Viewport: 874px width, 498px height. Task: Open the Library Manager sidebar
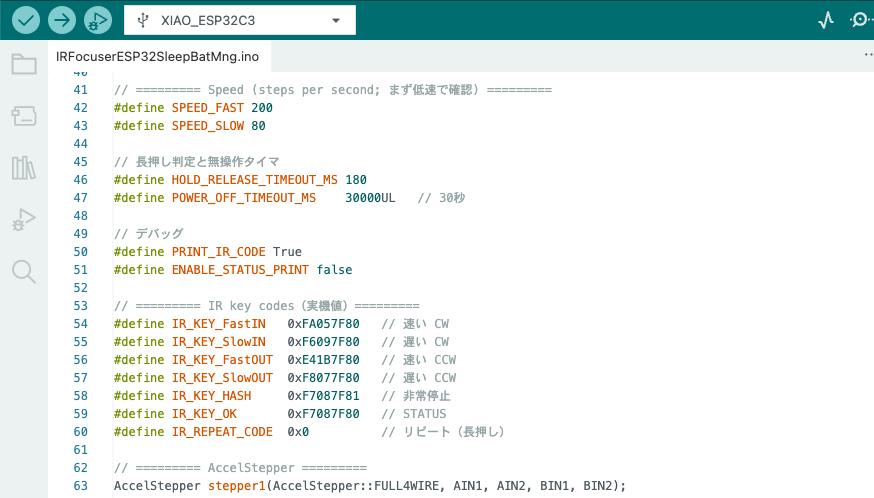pyautogui.click(x=24, y=167)
